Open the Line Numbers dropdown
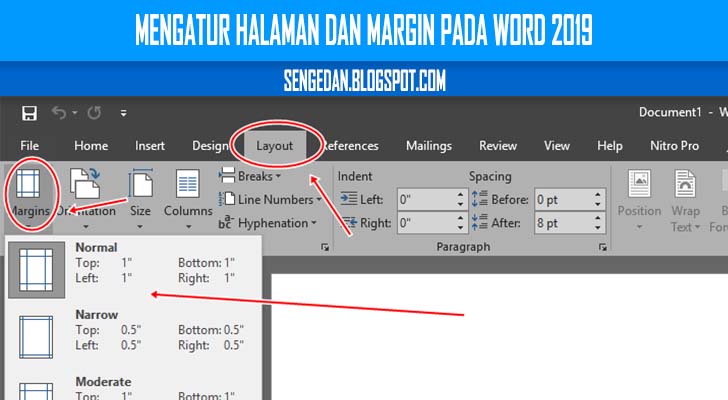This screenshot has height=400, width=728. (270, 200)
